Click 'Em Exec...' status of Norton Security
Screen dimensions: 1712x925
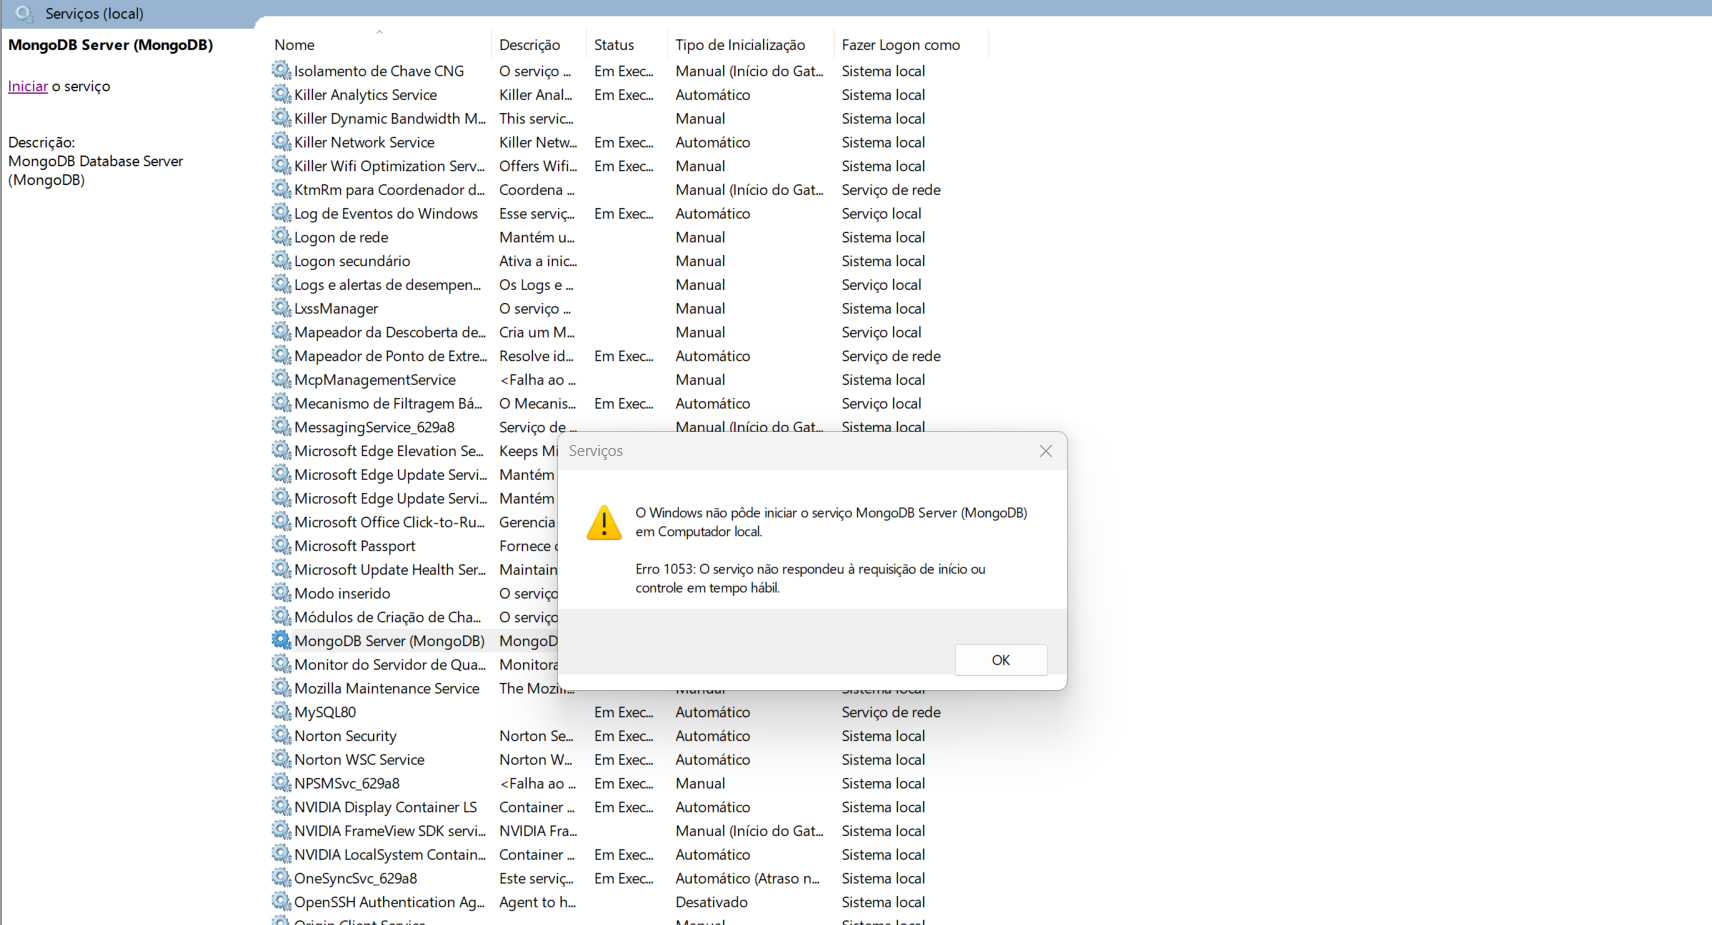(x=623, y=736)
